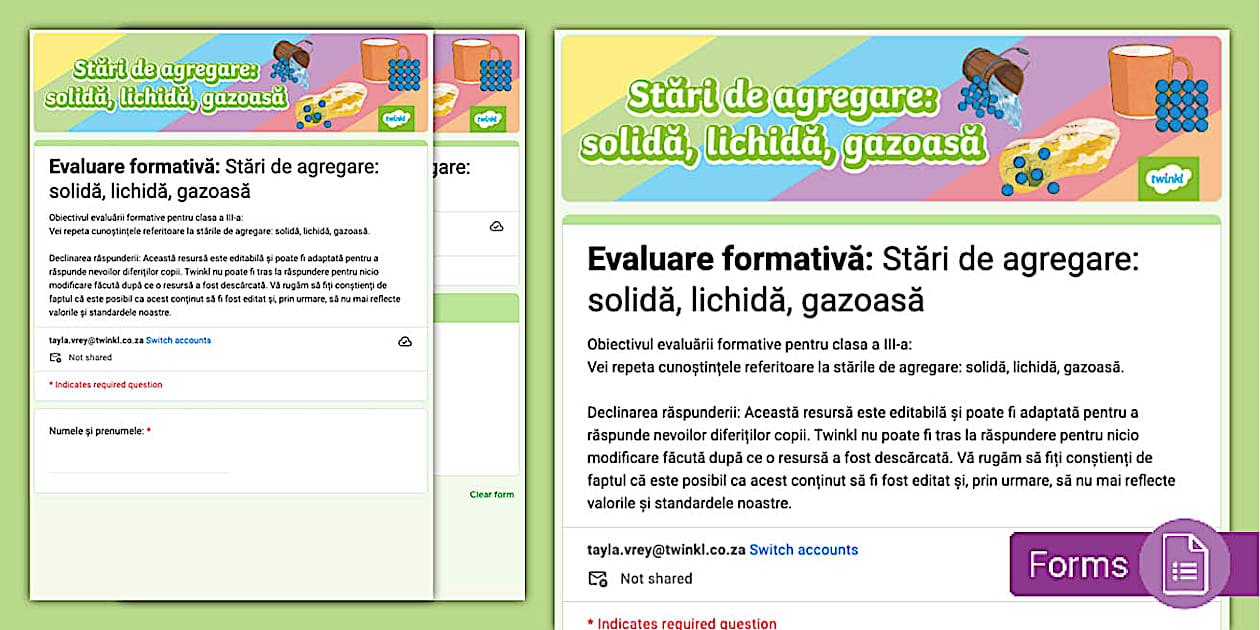Click the Not shared icon on right form
This screenshot has height=630, width=1260.
pos(598,578)
